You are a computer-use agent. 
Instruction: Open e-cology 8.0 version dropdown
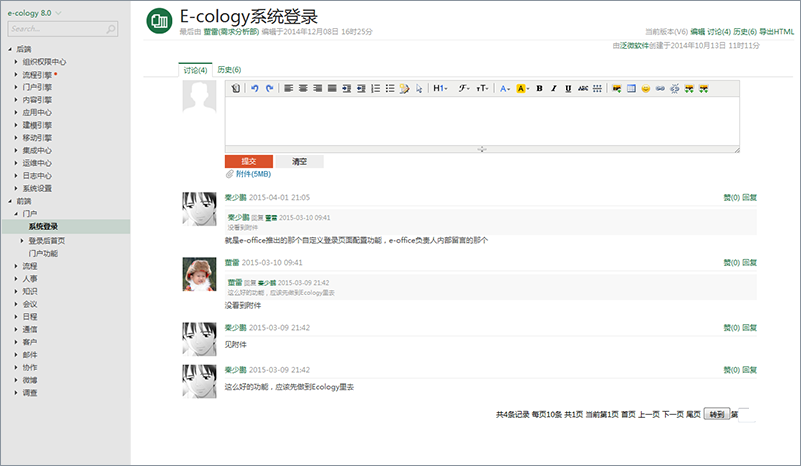34,13
